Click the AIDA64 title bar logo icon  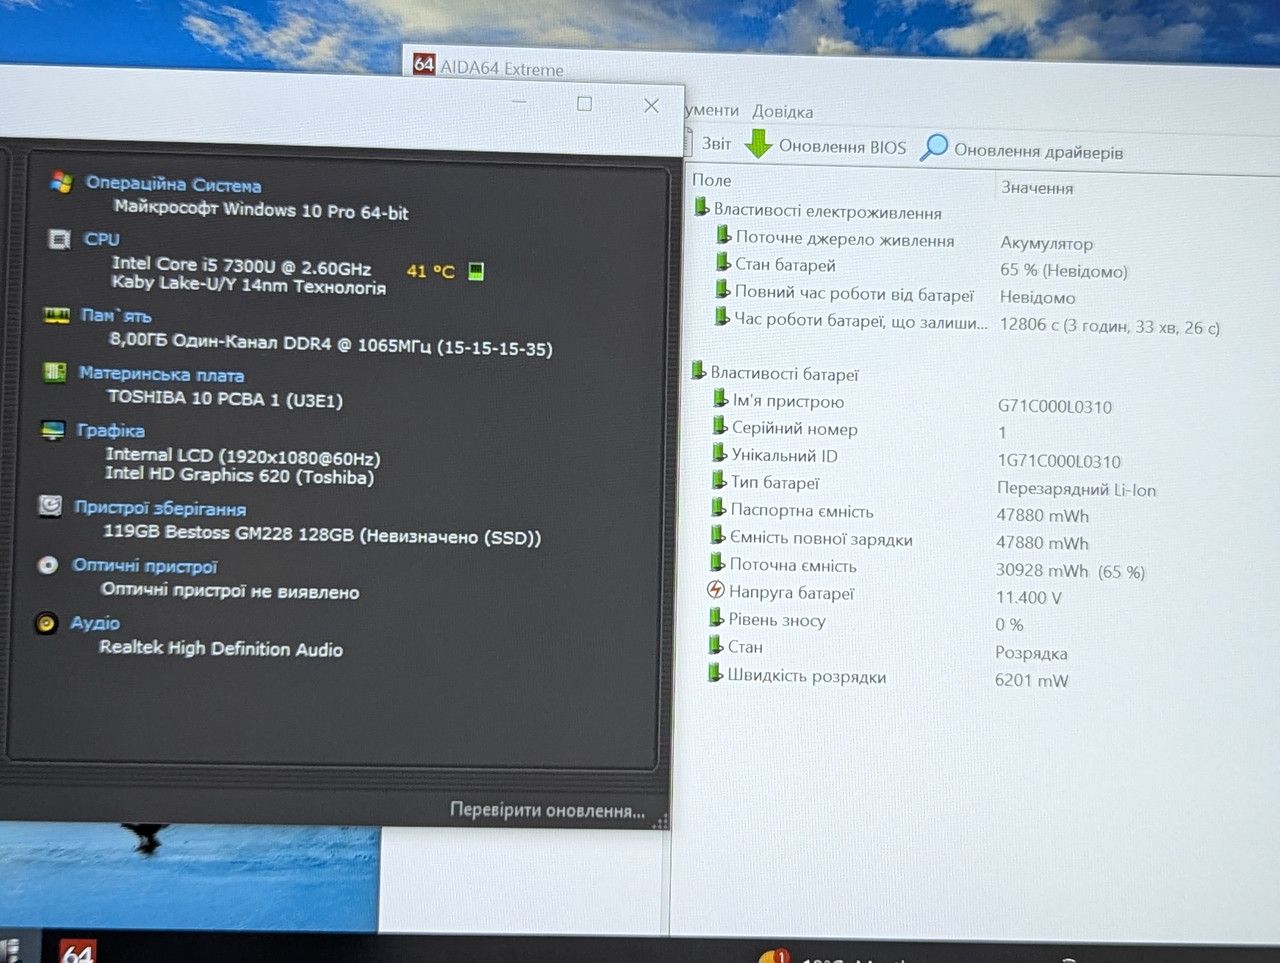(424, 65)
